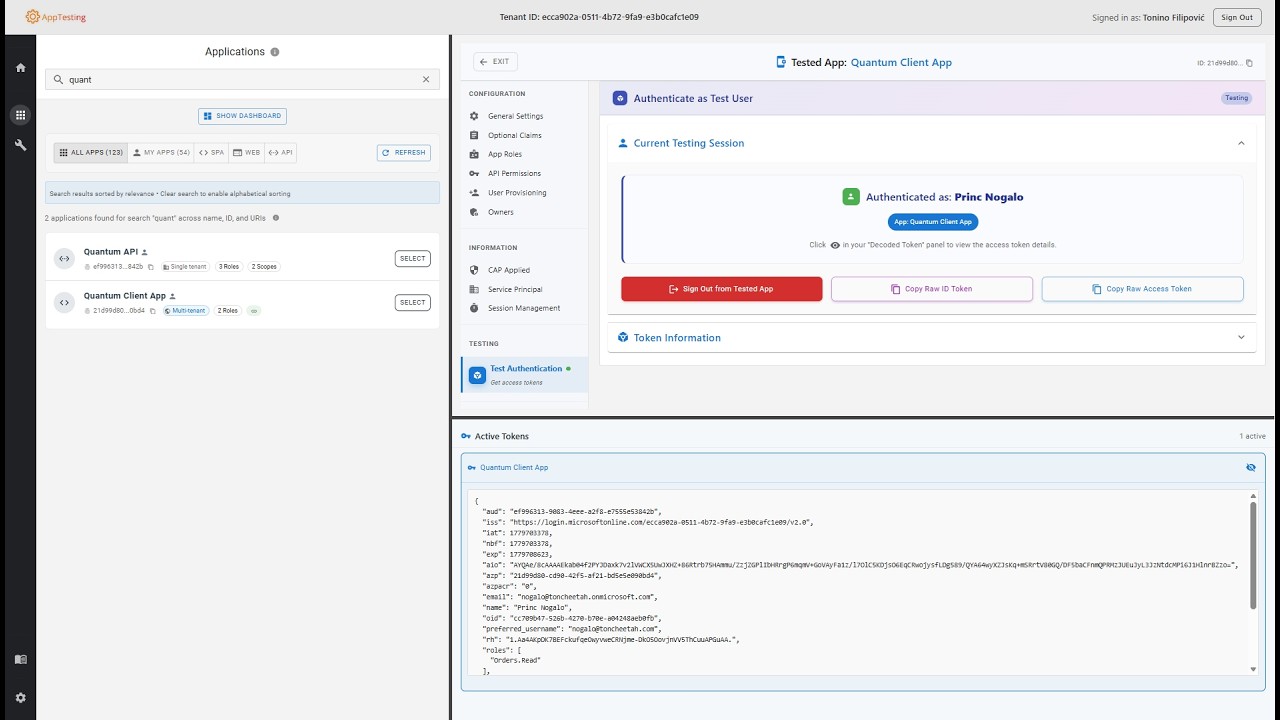The width and height of the screenshot is (1280, 720).
Task: Open the Applications grid icon in left rail
Action: pos(20,115)
